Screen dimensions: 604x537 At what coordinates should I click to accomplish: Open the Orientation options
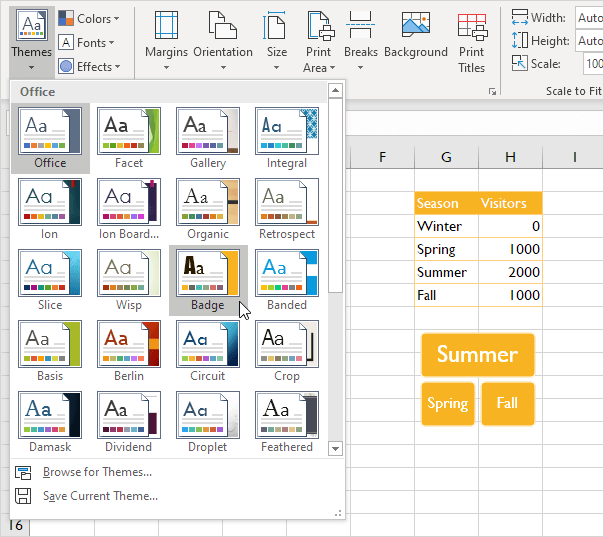click(222, 26)
